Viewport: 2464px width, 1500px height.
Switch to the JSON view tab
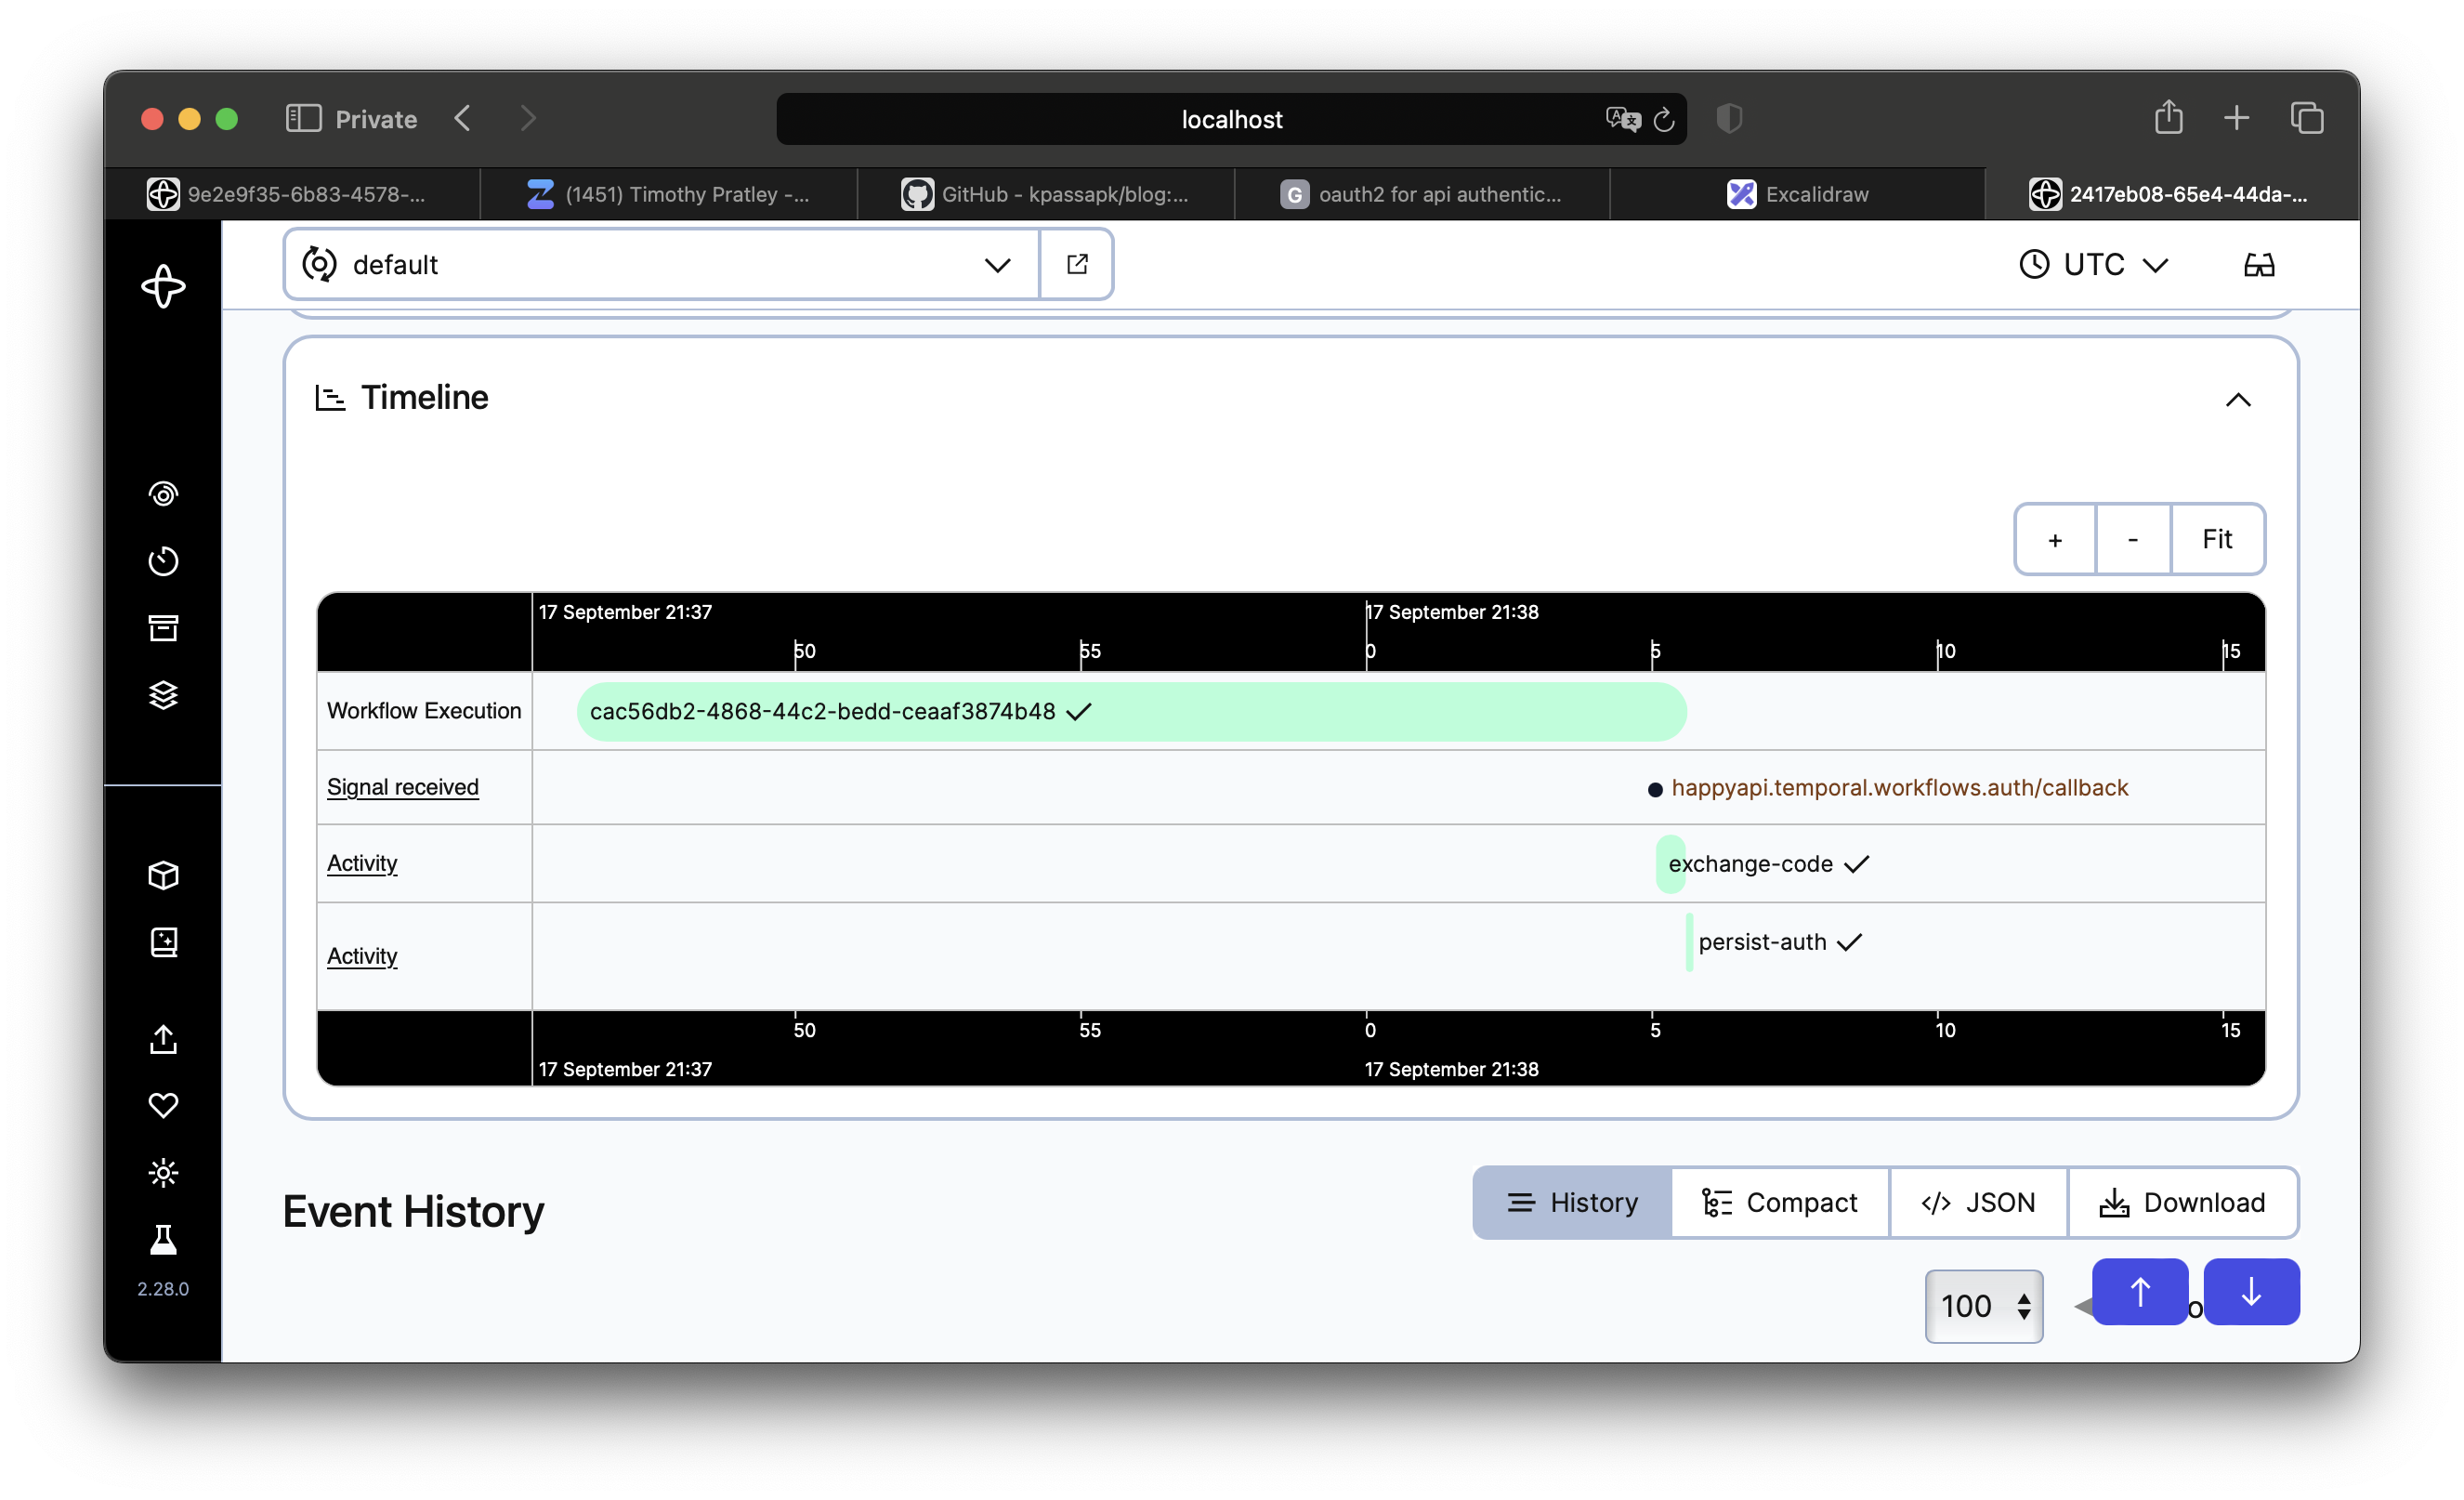pos(1976,1201)
